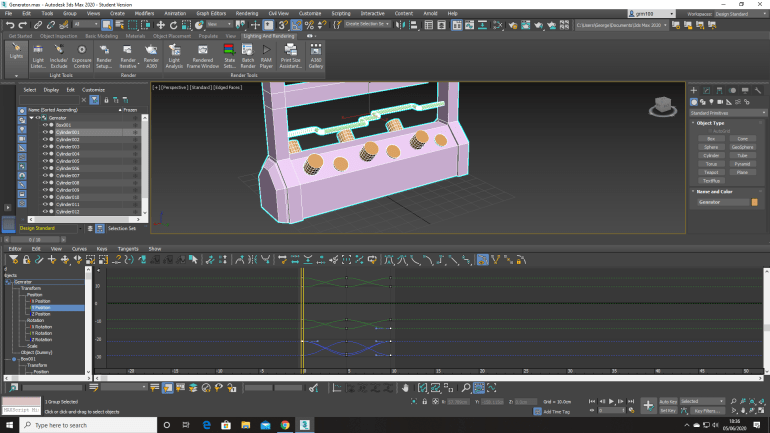Click the orange object color swatch
770x433 pixels.
pos(754,202)
